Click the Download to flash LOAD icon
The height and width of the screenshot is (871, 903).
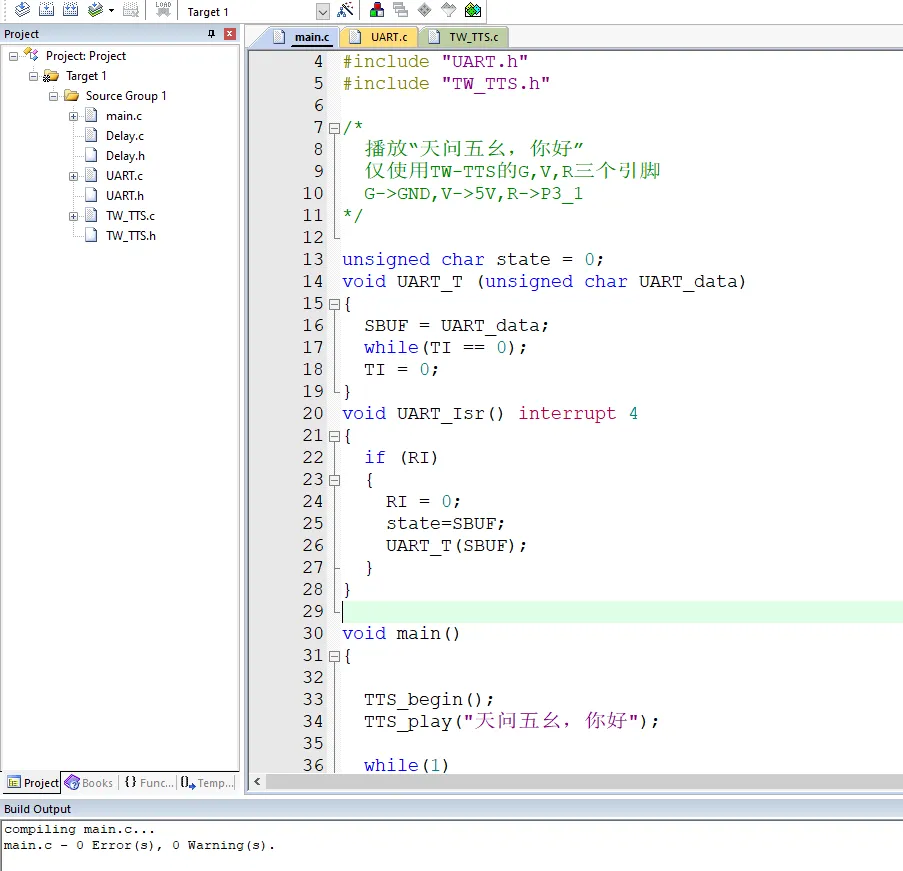click(163, 11)
